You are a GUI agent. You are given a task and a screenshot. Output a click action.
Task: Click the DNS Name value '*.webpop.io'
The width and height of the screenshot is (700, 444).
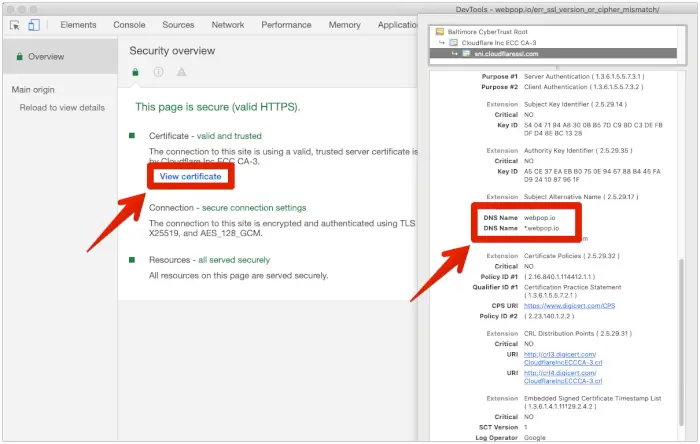pos(541,228)
